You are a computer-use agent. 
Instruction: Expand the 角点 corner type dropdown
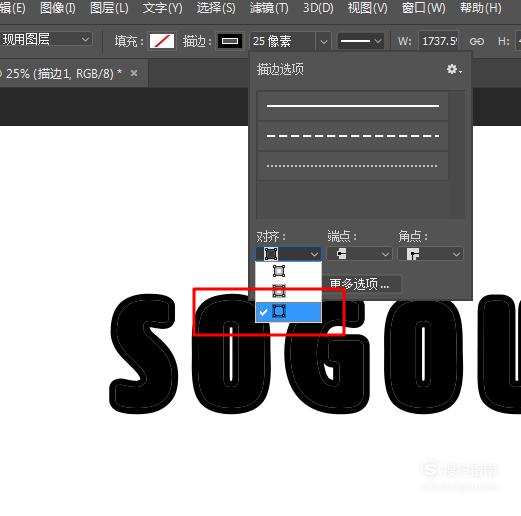[x=430, y=254]
